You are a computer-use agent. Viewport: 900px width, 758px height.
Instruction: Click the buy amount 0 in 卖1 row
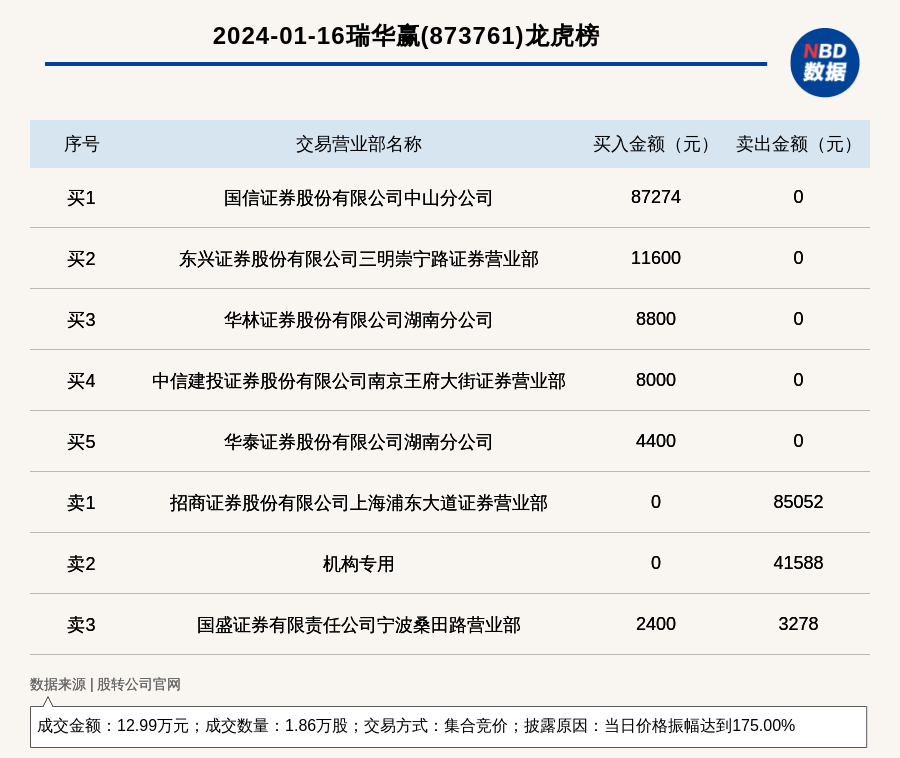pos(655,502)
